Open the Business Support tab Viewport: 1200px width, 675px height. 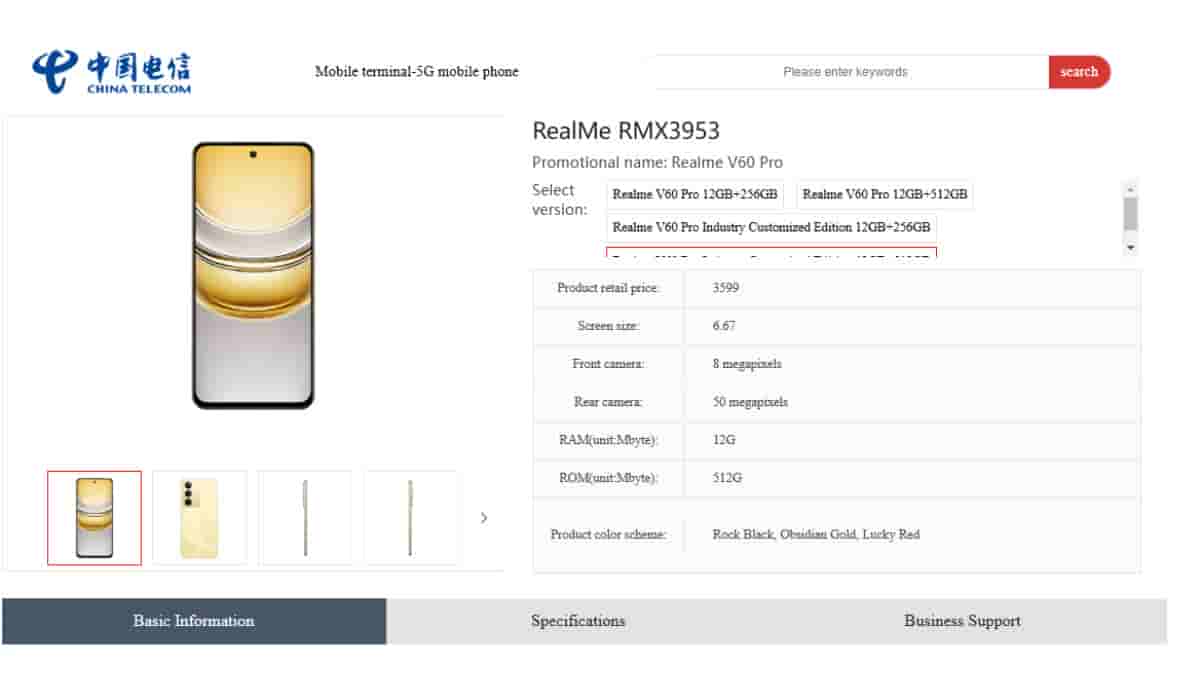(961, 621)
